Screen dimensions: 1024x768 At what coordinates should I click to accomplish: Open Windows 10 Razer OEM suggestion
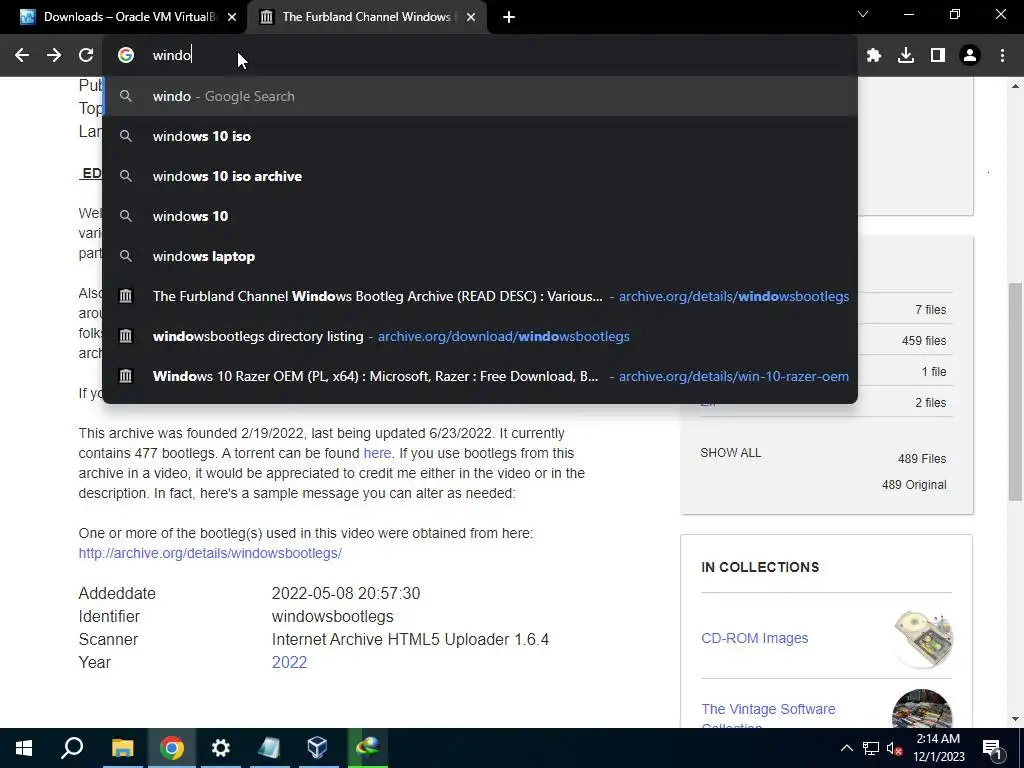tap(480, 376)
